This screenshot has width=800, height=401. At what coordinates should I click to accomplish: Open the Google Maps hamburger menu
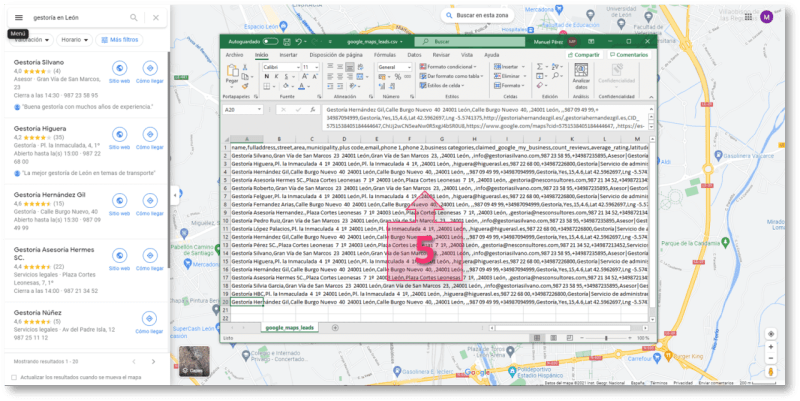tap(19, 17)
